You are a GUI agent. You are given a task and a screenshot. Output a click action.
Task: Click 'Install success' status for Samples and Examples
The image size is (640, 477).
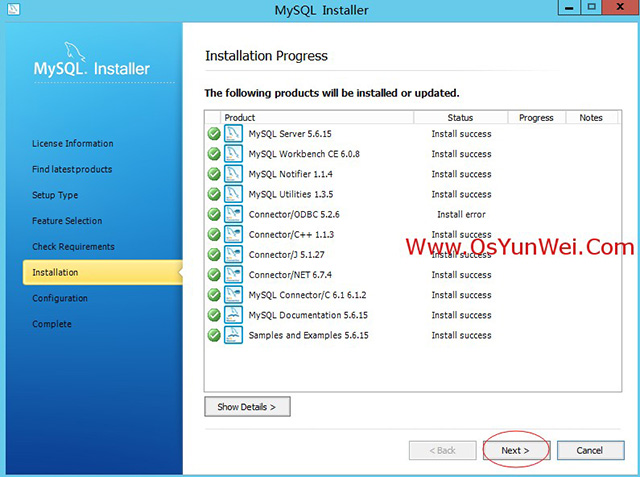tap(461, 335)
